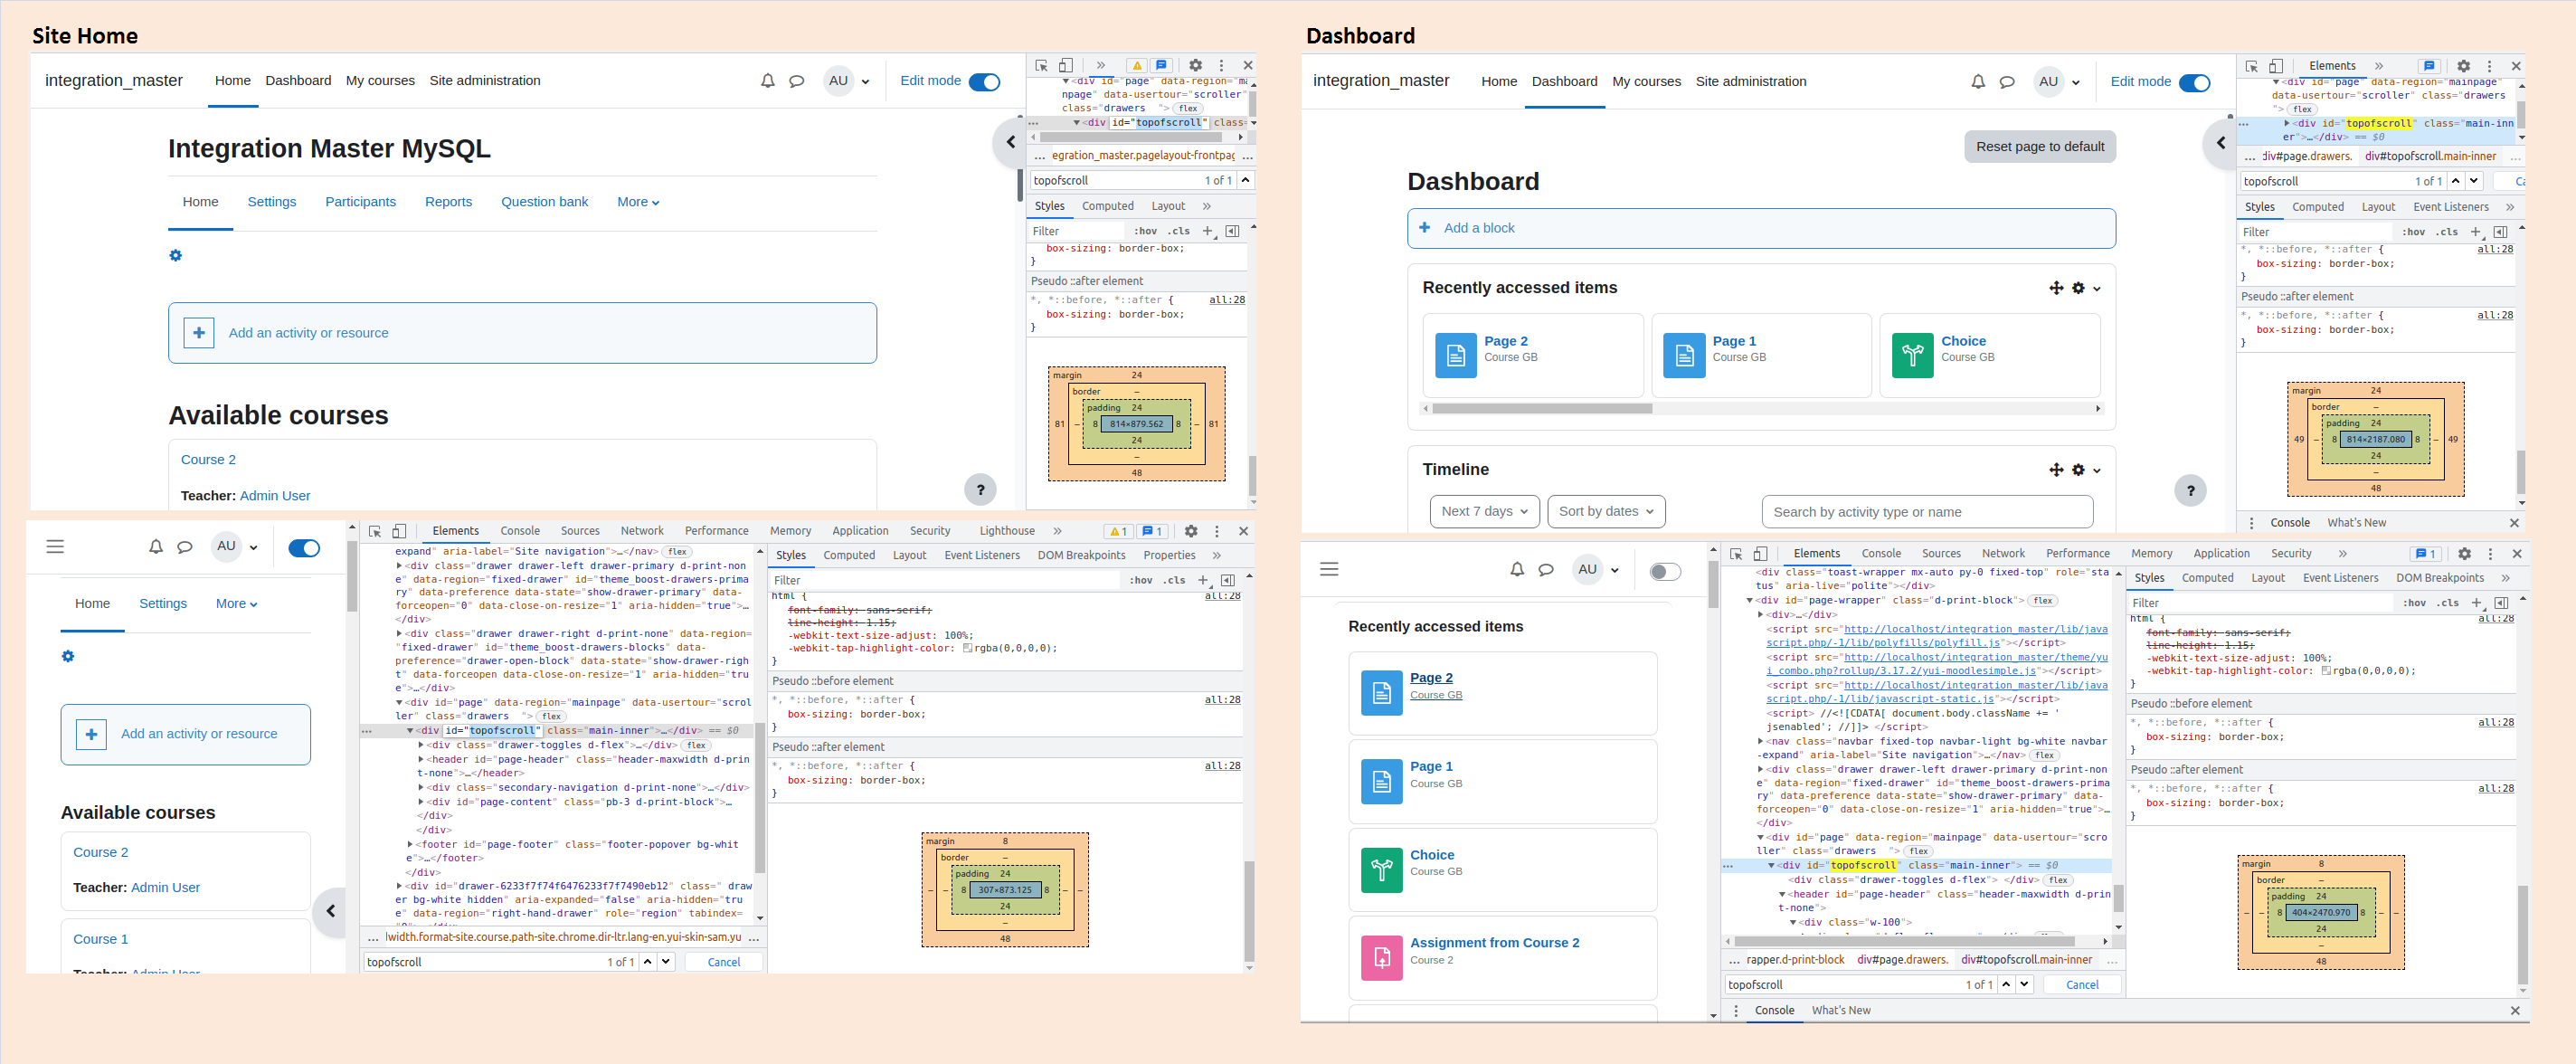Toggle device toolbar in narrow Site Home DevTools
2576x1064 pixels.
[x=399, y=531]
